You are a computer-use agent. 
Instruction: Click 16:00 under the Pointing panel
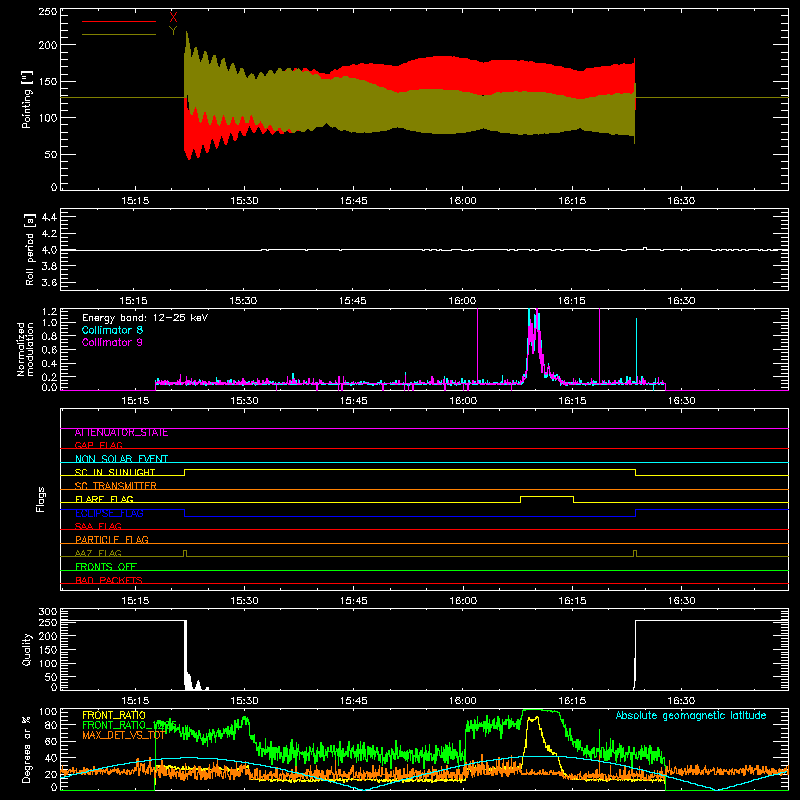point(463,201)
